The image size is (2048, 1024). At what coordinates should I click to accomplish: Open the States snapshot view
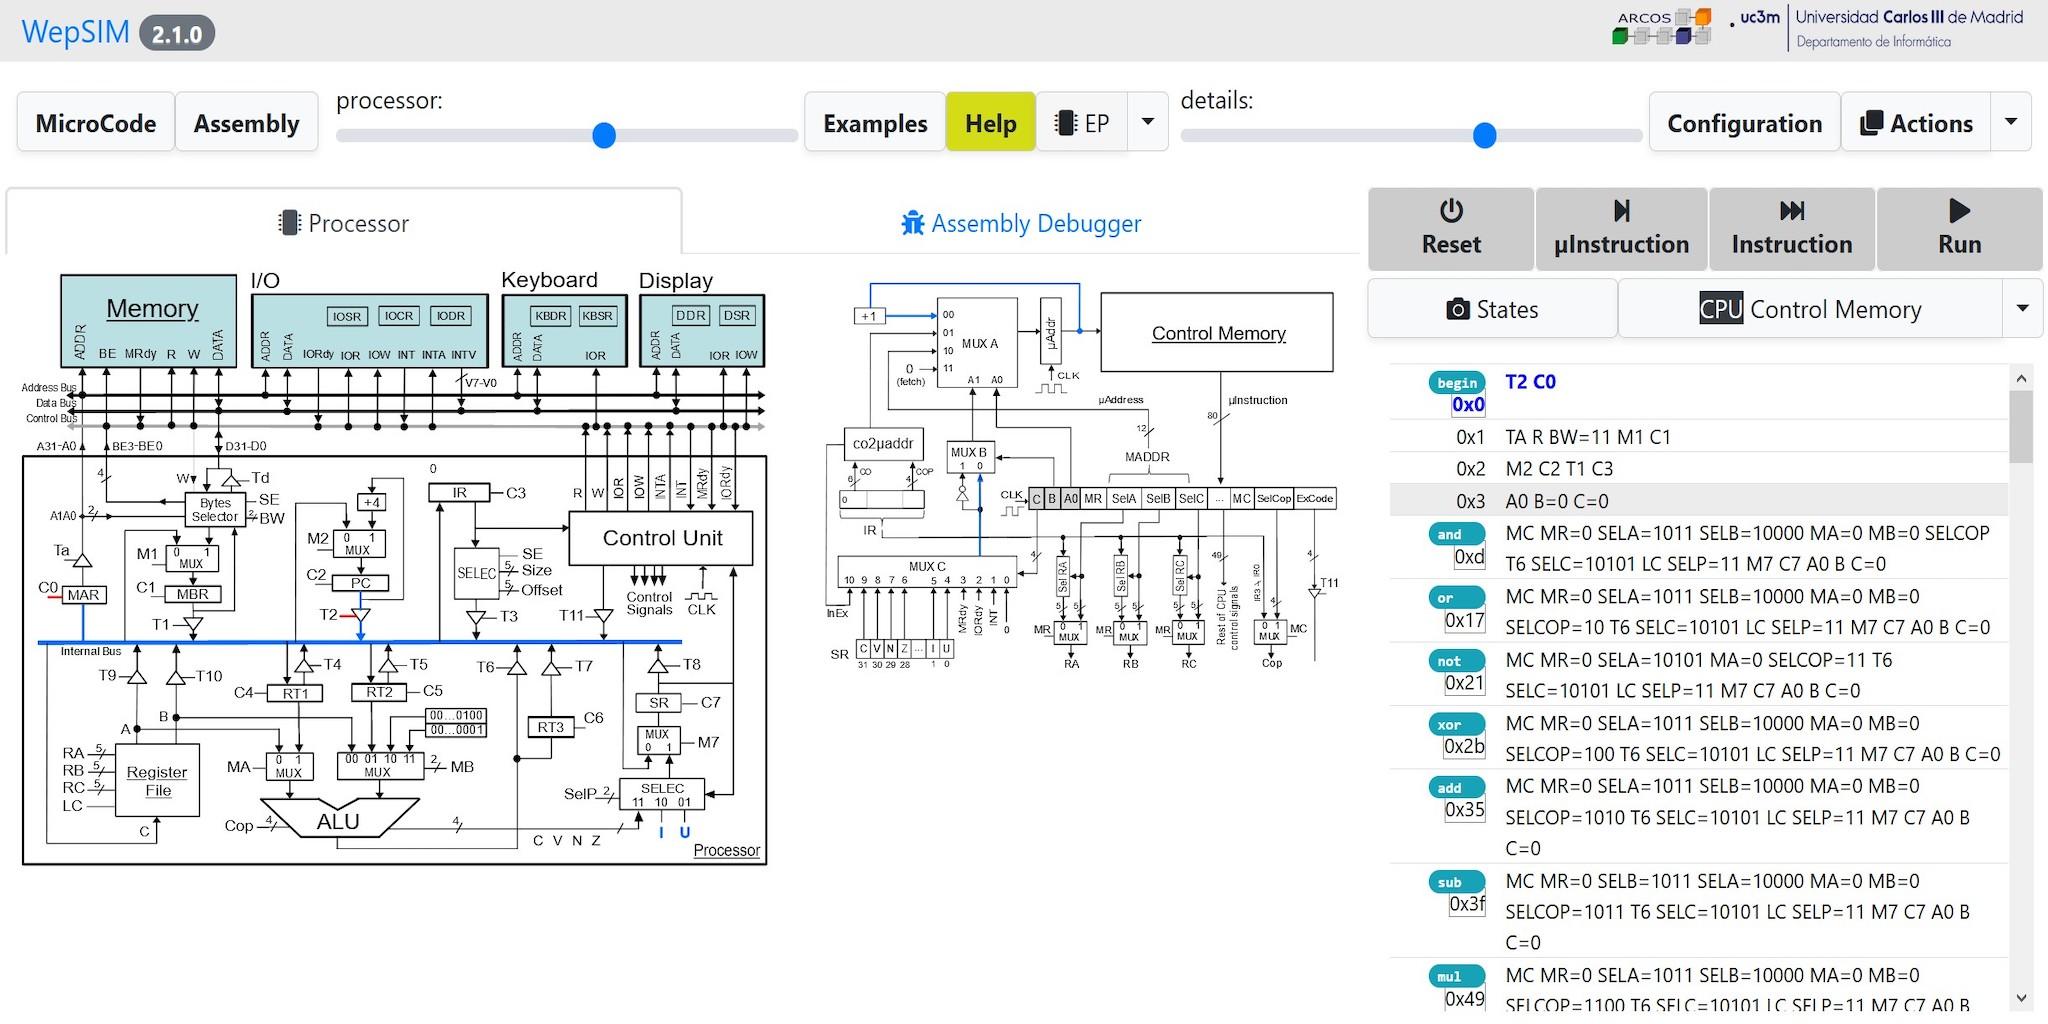(1492, 309)
